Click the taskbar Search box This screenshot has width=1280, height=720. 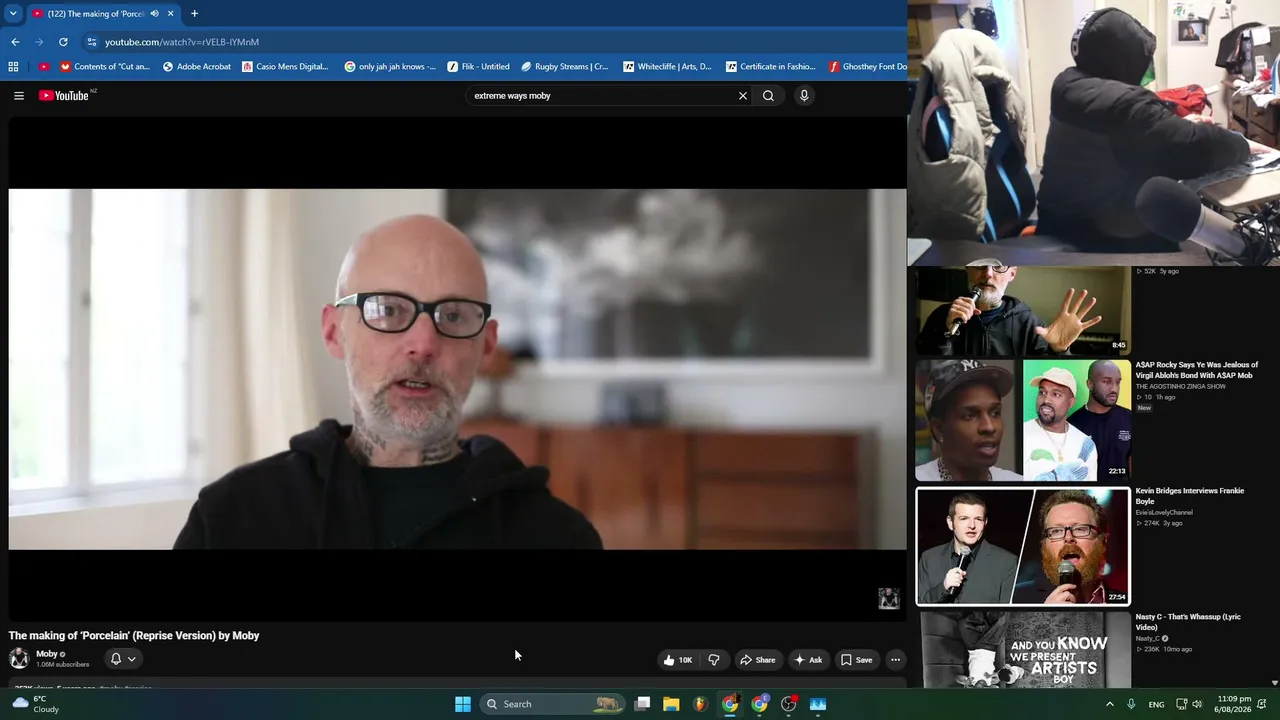(x=552, y=704)
